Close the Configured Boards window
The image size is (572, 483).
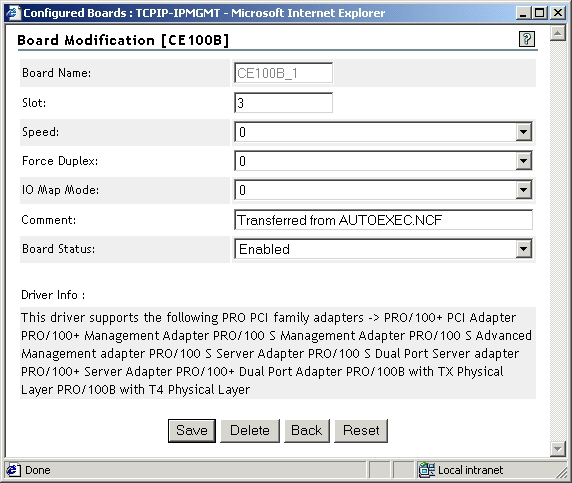click(x=558, y=13)
